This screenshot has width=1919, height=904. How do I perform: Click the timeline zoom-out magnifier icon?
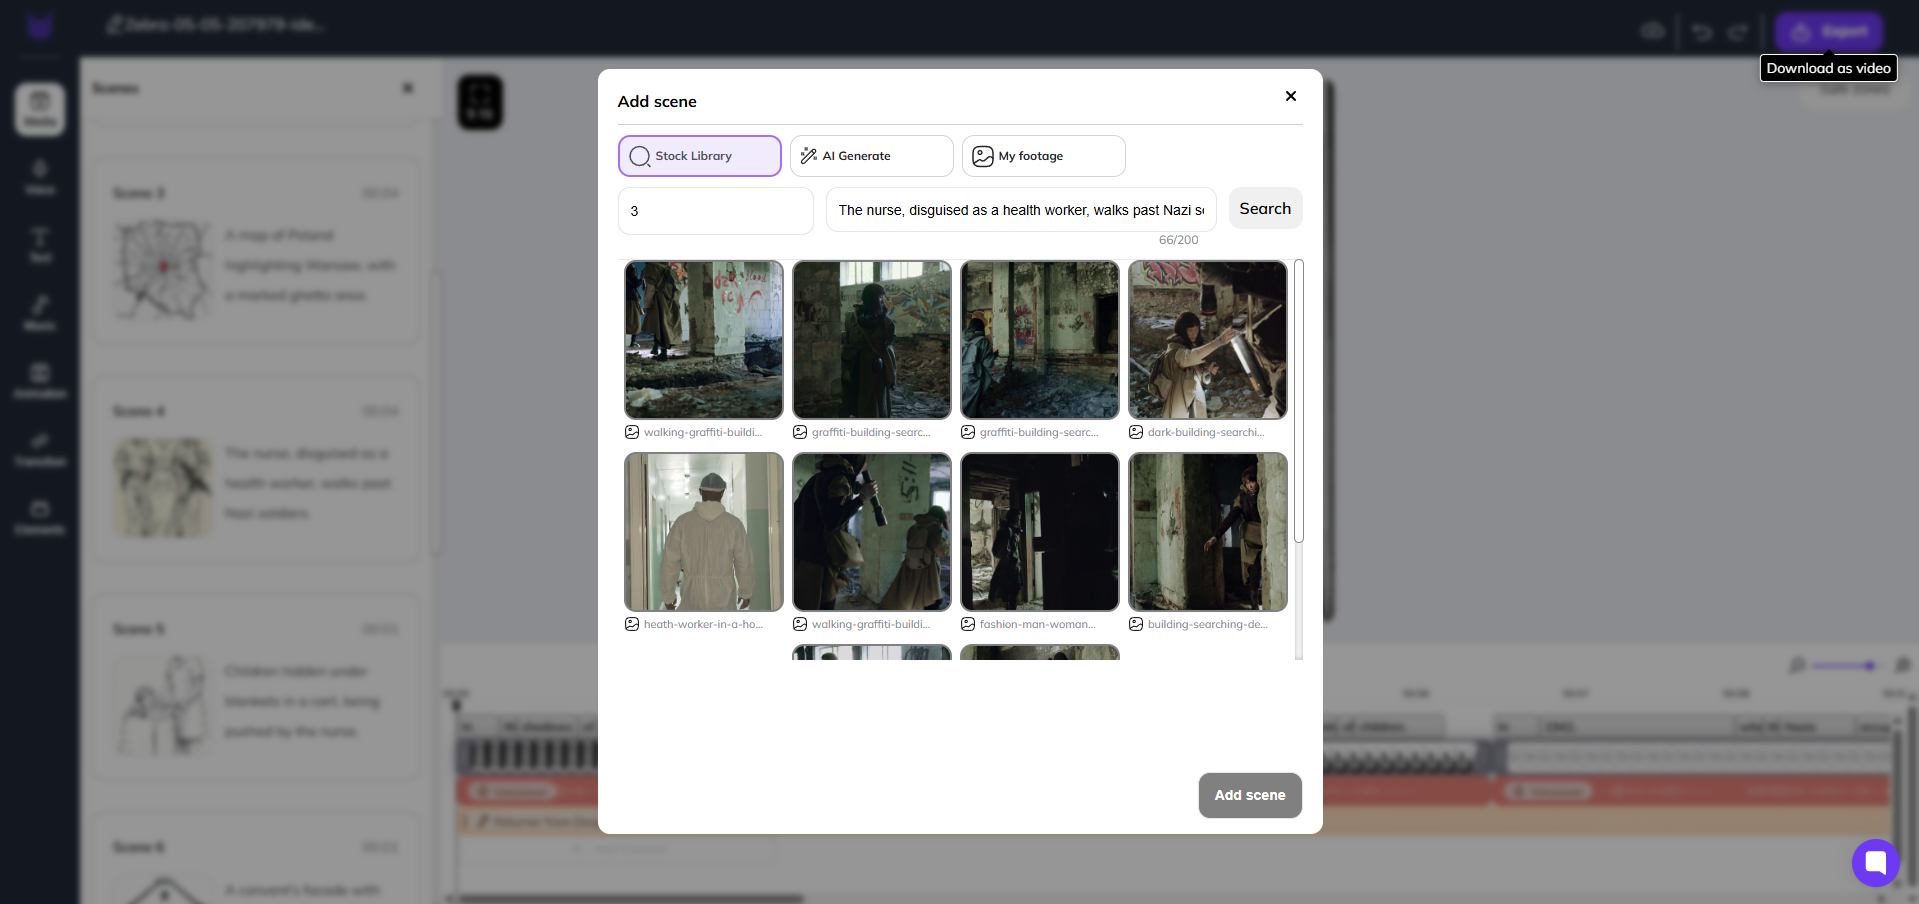[x=1797, y=665]
